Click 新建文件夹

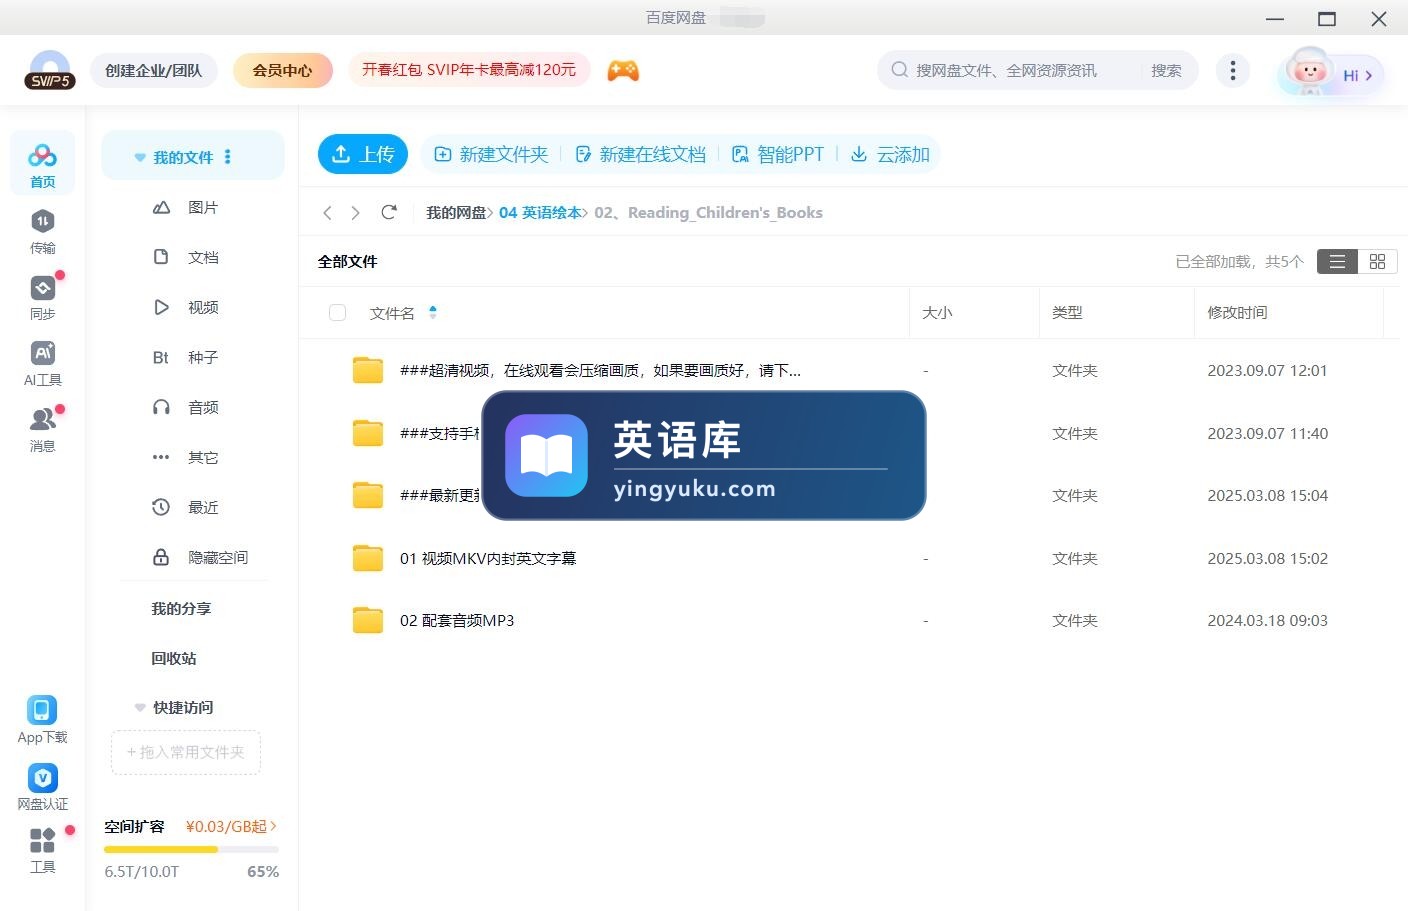click(491, 154)
